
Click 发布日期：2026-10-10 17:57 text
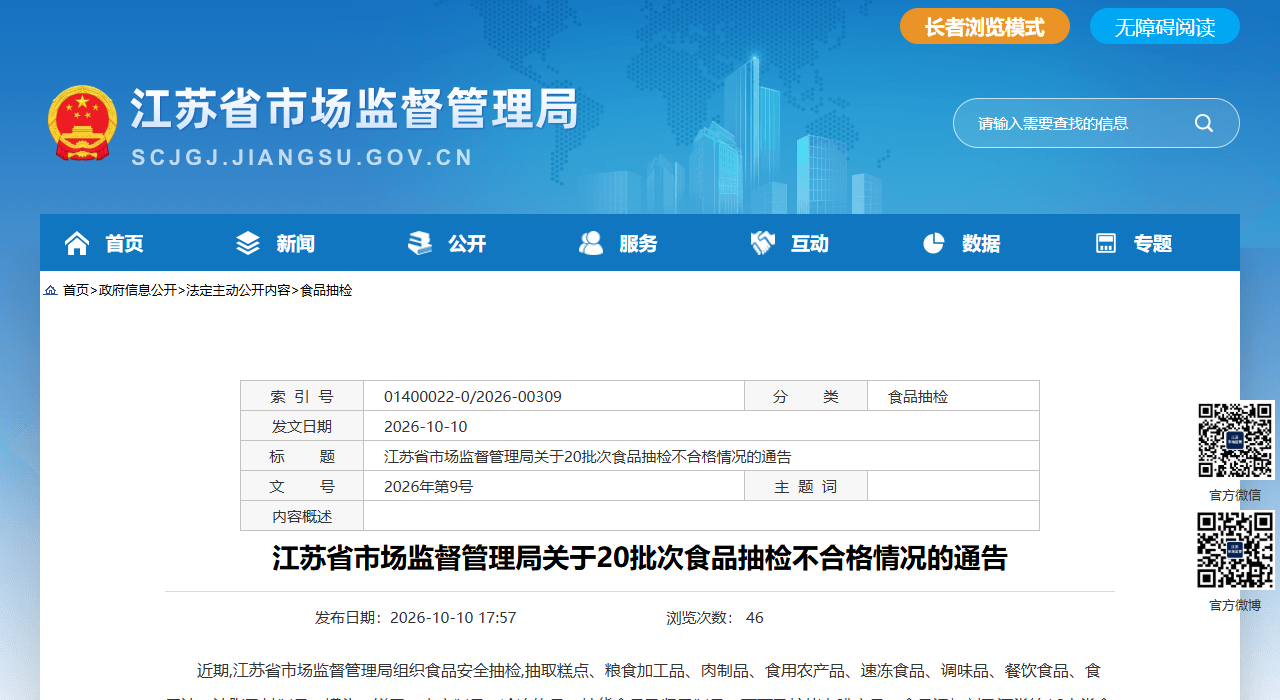point(416,617)
